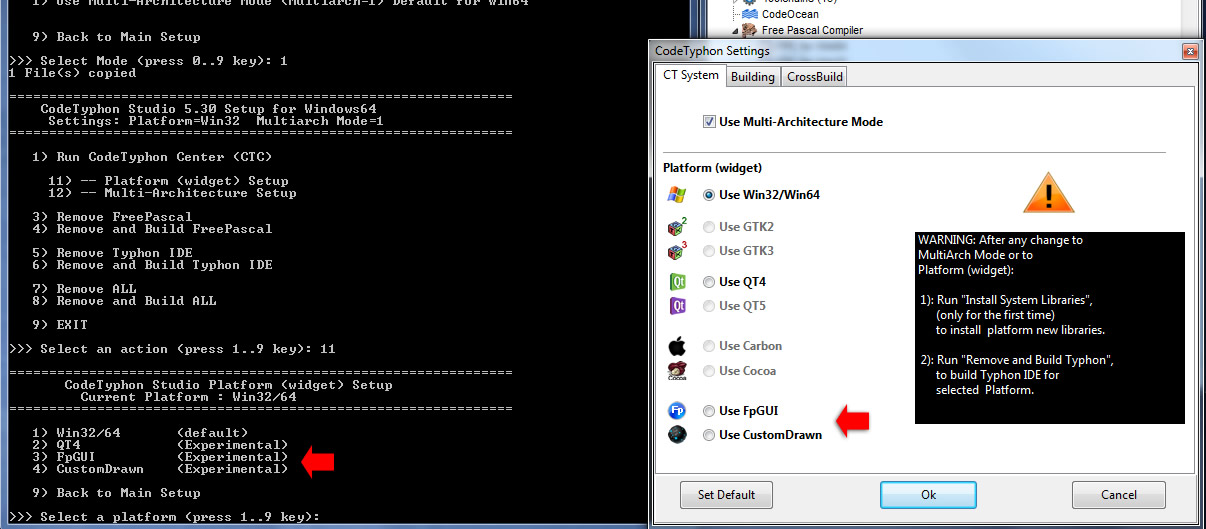Click 'Remove and Build Typhon IDE' console line

point(152,265)
